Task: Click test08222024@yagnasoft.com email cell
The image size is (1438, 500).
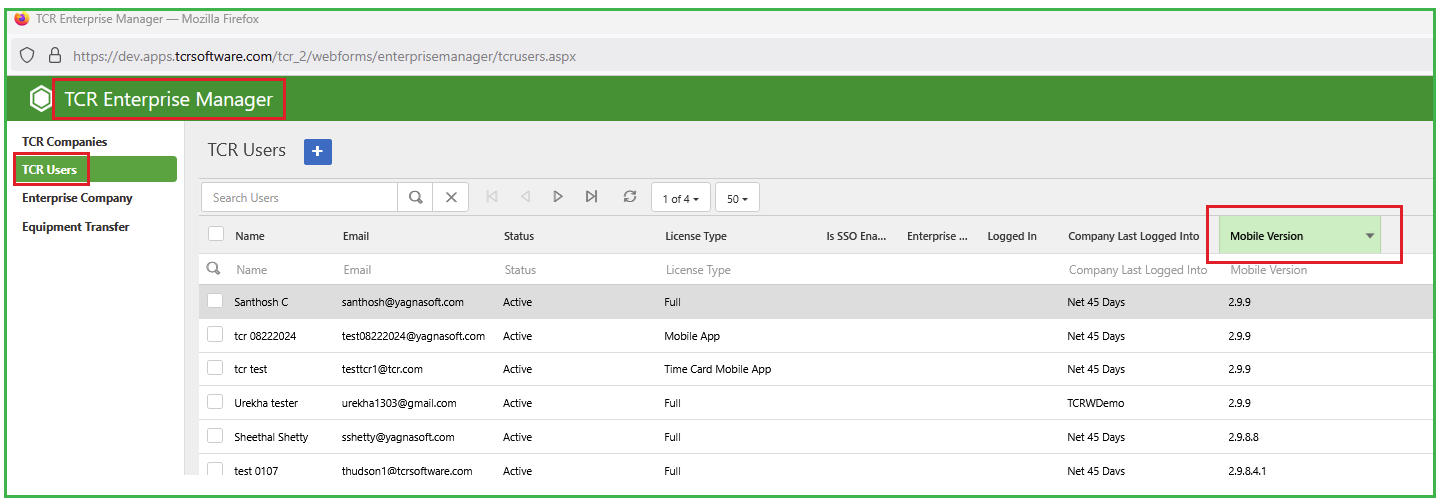Action: (414, 336)
